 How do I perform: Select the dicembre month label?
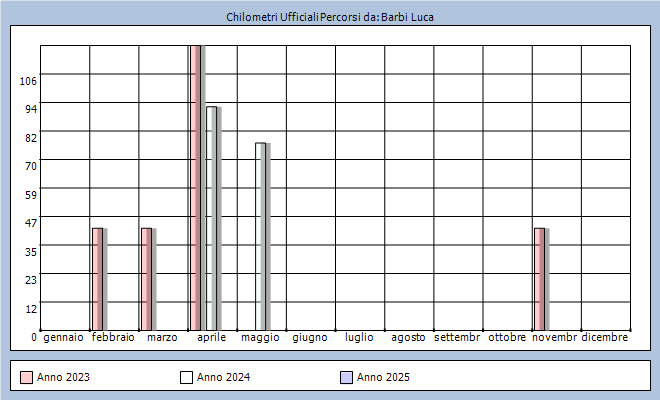click(x=605, y=338)
